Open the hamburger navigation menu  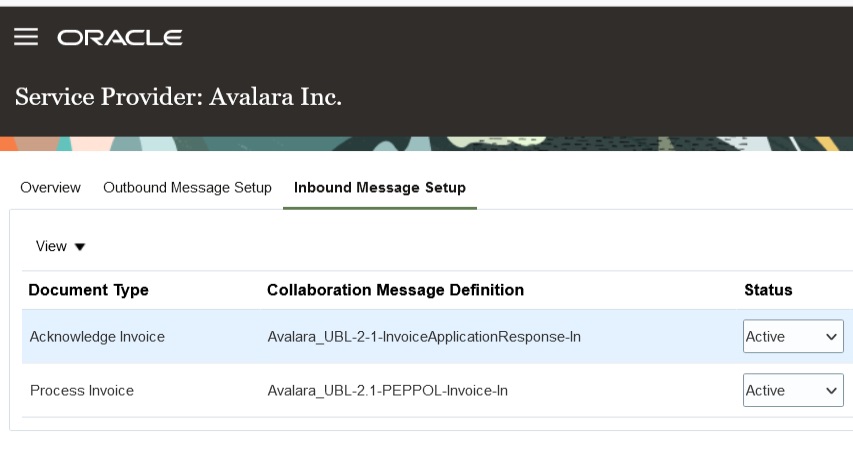(26, 37)
